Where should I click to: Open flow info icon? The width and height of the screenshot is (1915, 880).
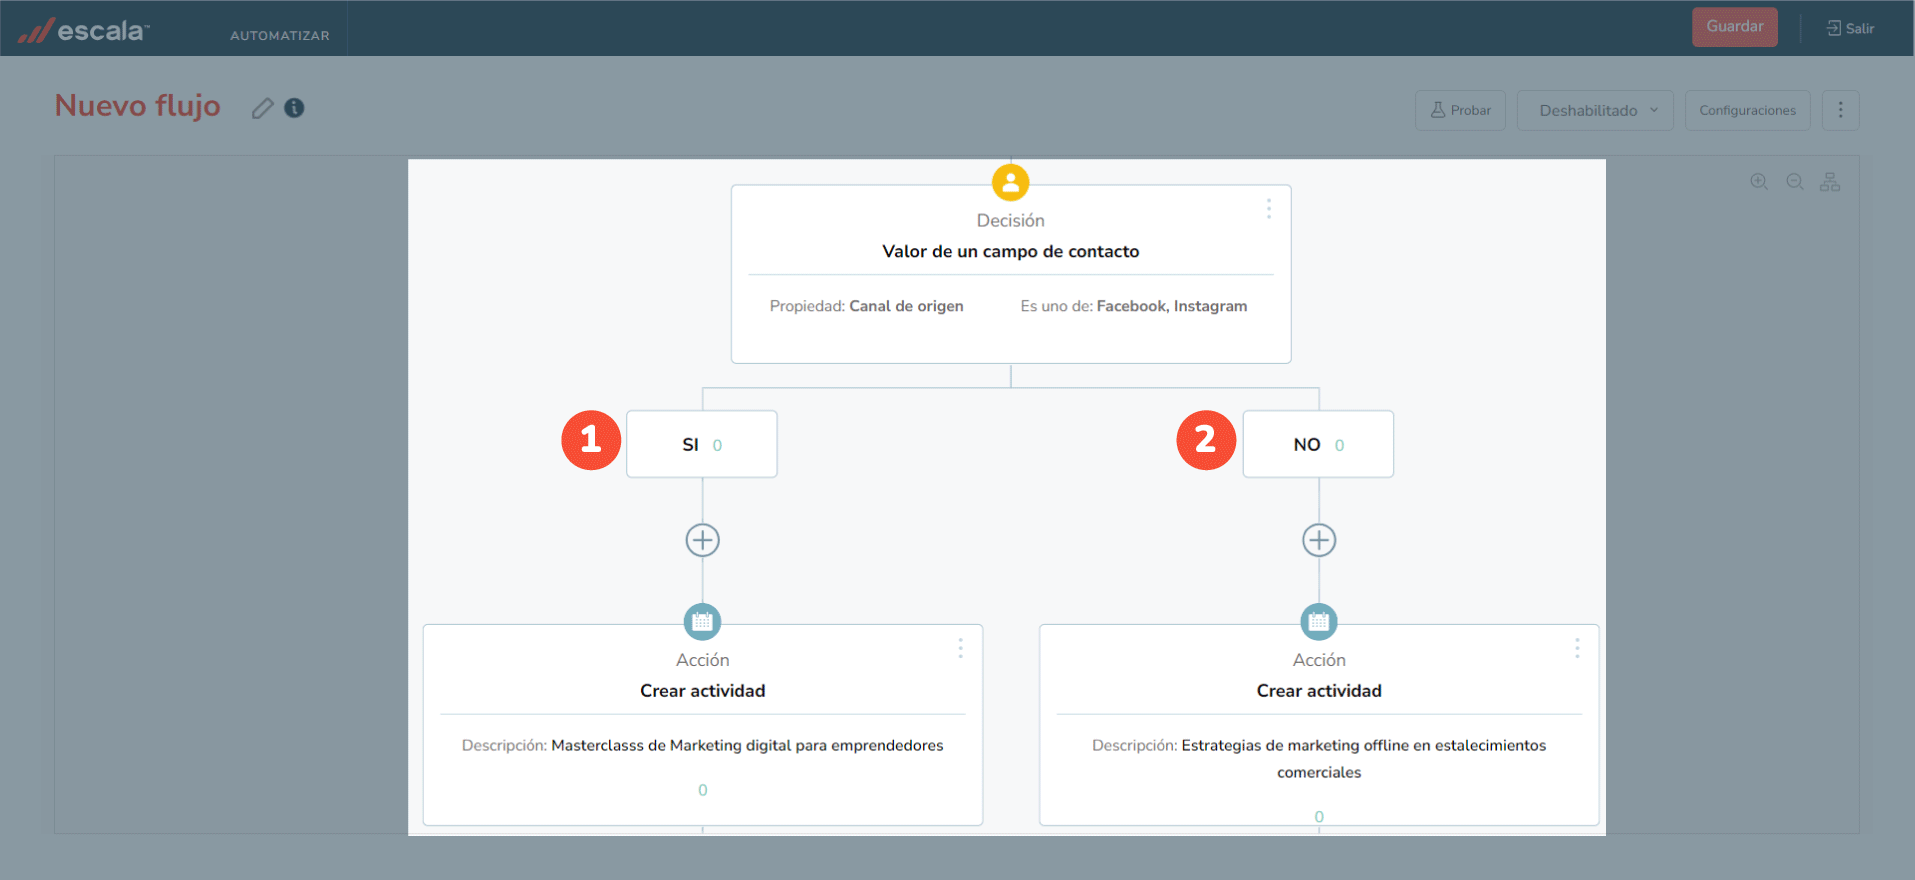(x=294, y=108)
